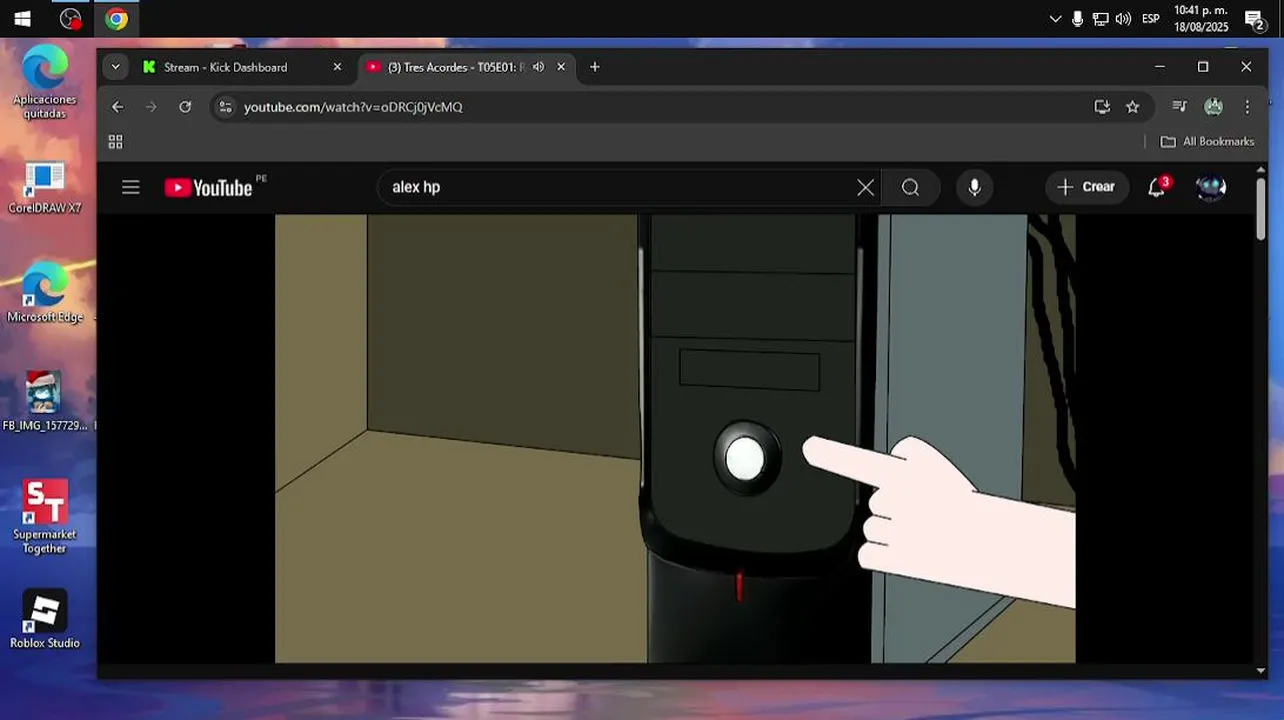Open the Windows action center
The width and height of the screenshot is (1284, 720).
pyautogui.click(x=1255, y=18)
